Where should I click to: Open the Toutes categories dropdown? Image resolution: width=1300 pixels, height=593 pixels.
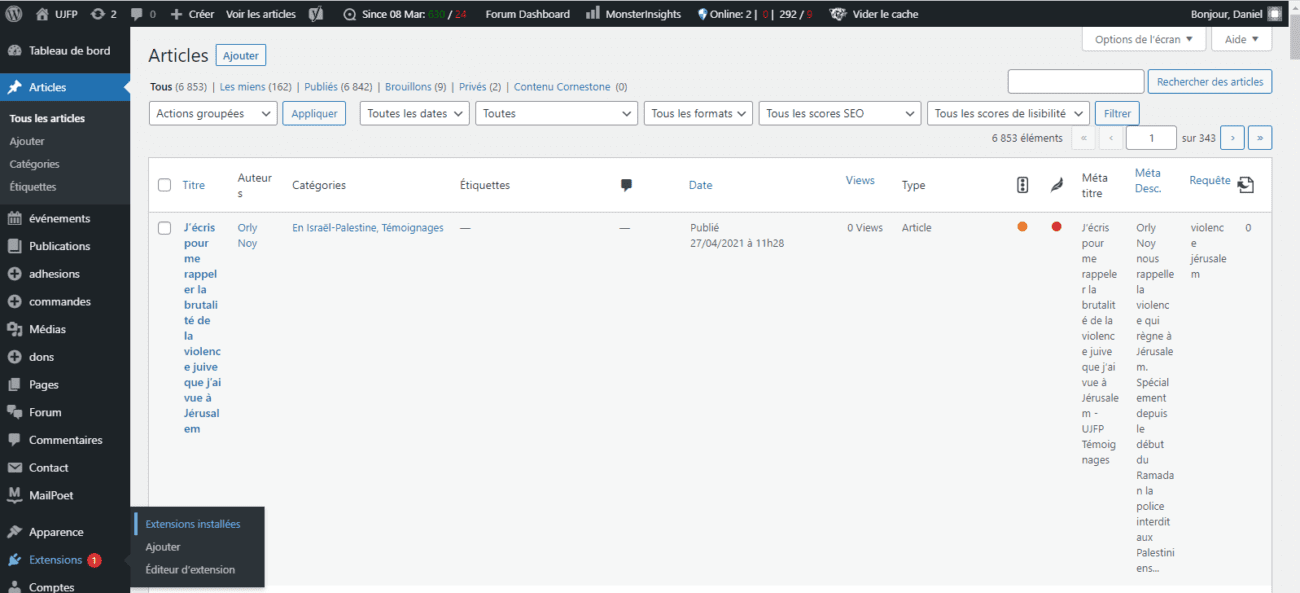coord(556,114)
